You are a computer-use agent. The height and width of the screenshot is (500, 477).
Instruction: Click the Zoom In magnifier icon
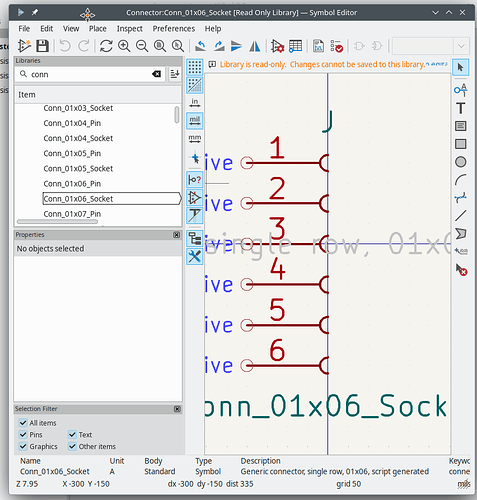tap(124, 46)
